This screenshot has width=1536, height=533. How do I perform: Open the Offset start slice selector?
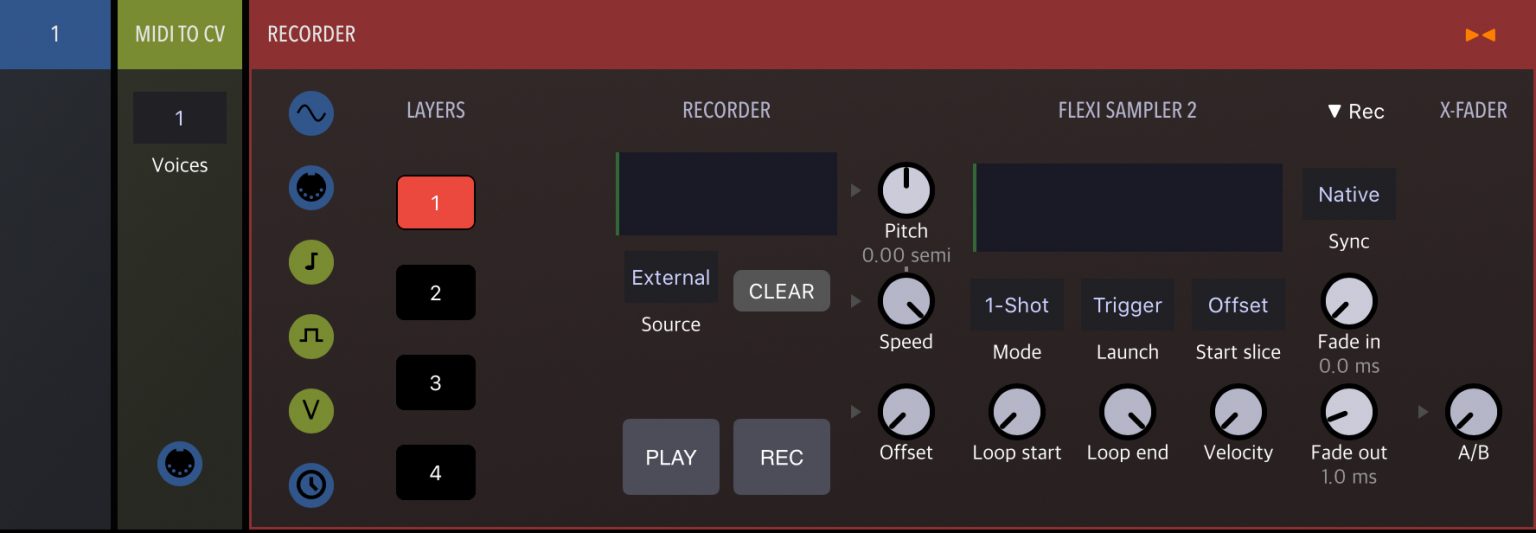tap(1238, 305)
